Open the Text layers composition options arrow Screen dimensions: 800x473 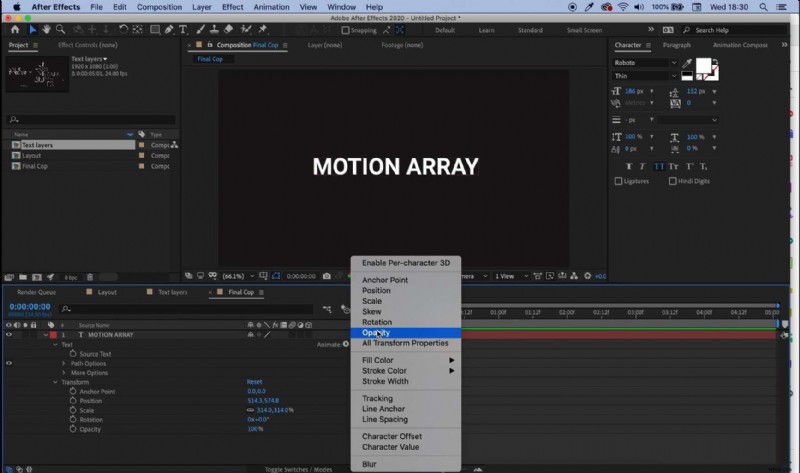pos(105,59)
